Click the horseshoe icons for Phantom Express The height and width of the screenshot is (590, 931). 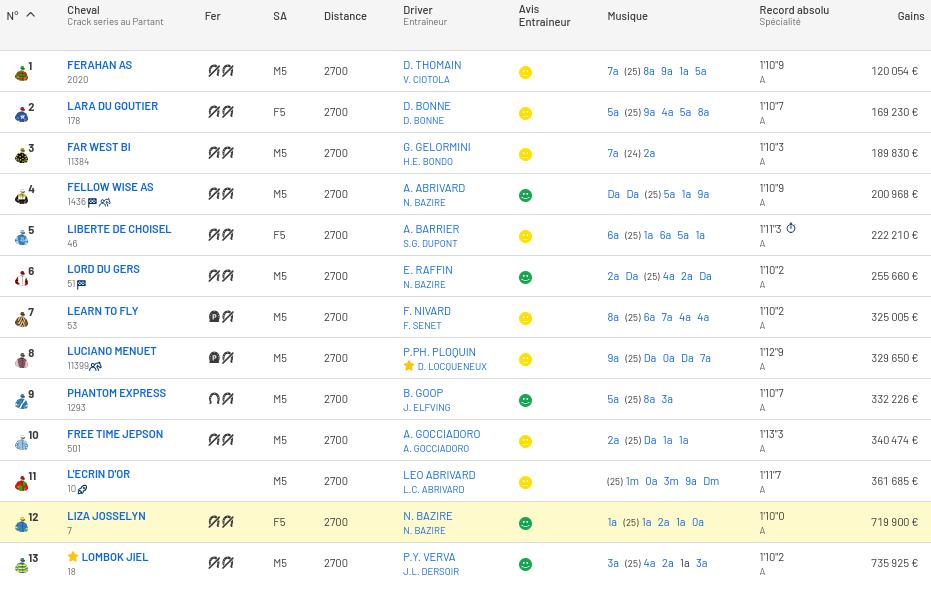coord(220,399)
